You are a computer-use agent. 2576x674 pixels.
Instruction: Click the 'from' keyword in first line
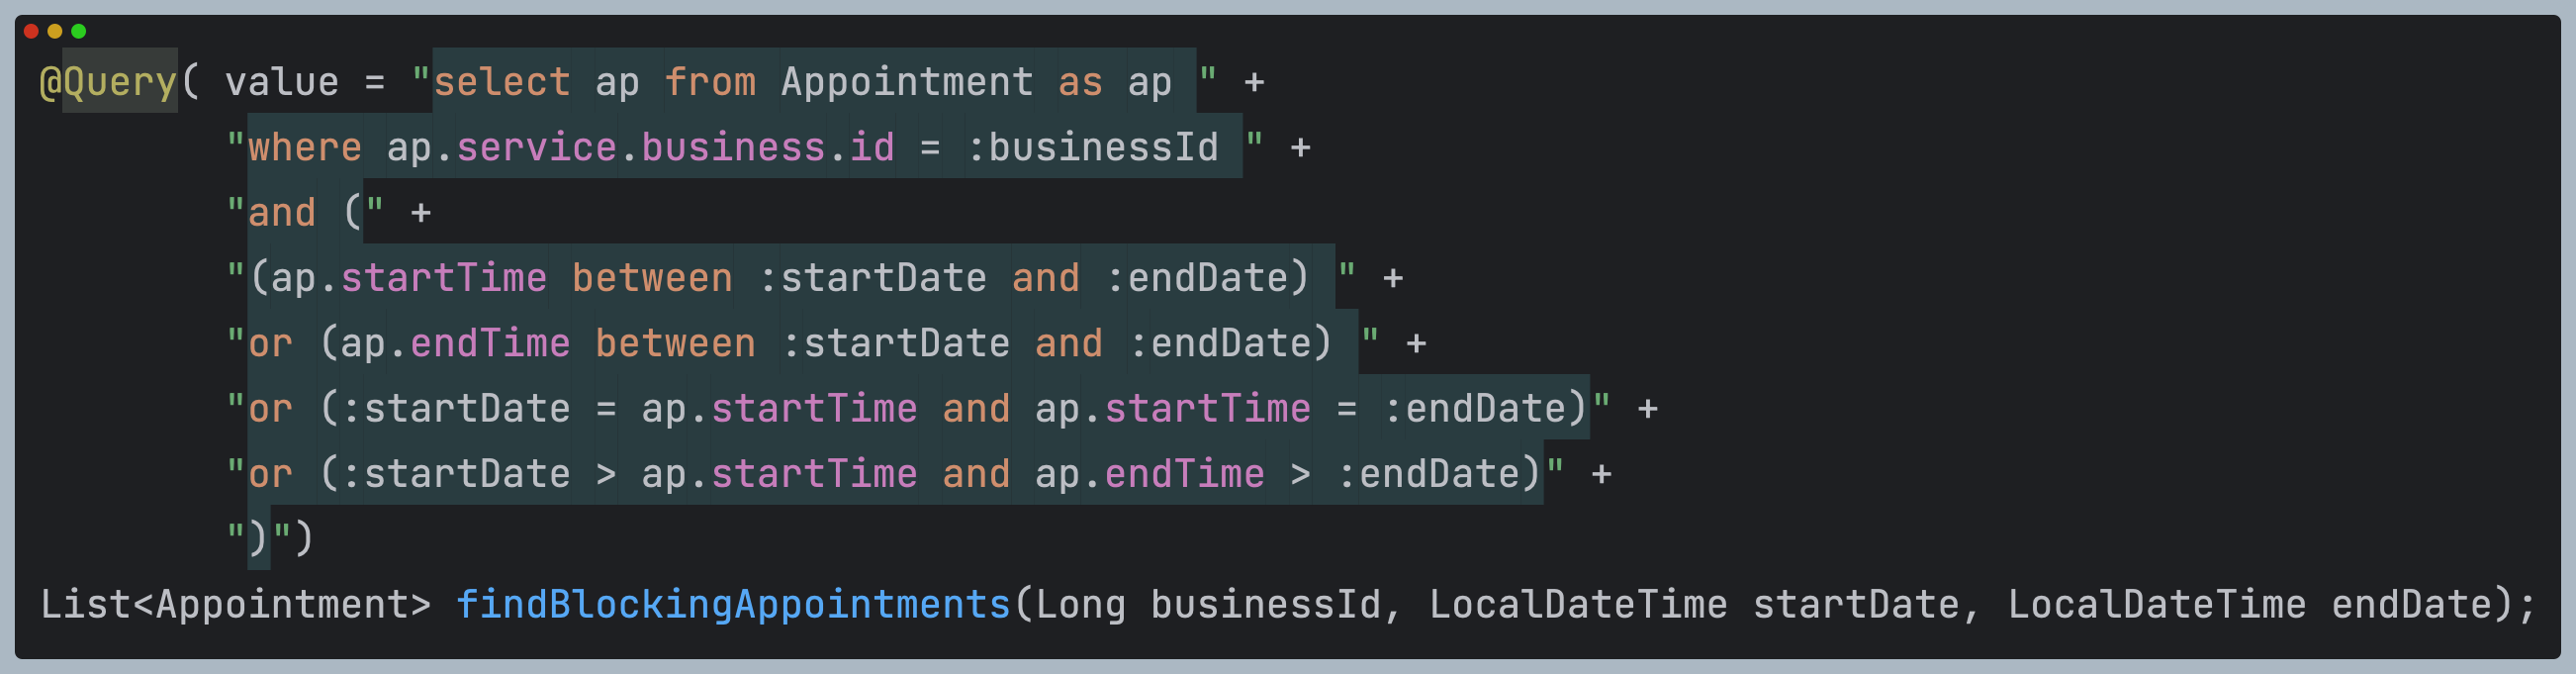[x=710, y=82]
